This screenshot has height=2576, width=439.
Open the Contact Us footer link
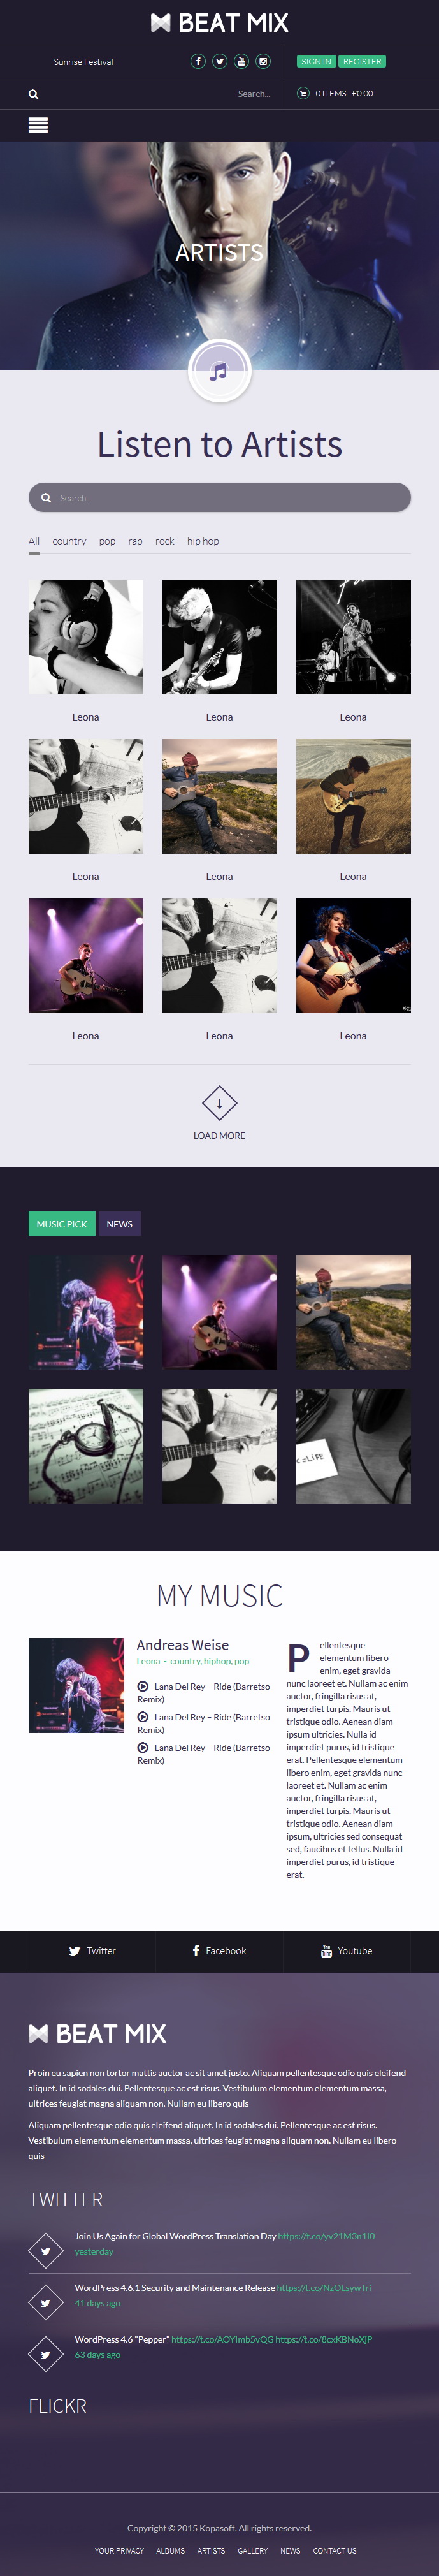pyautogui.click(x=334, y=2550)
